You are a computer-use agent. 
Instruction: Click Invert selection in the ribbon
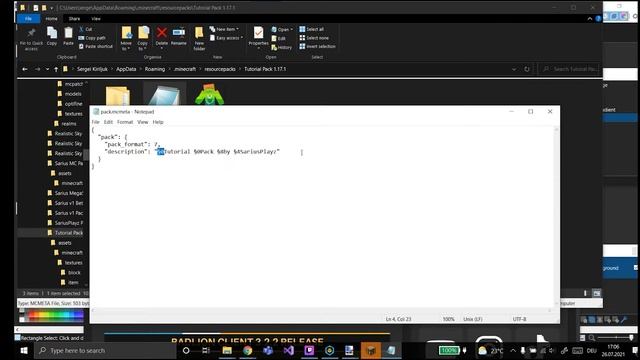(x=318, y=47)
